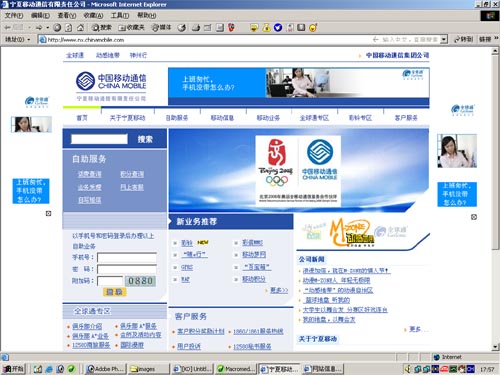
Task: Click the Print toolbar icon
Action: tap(196, 28)
